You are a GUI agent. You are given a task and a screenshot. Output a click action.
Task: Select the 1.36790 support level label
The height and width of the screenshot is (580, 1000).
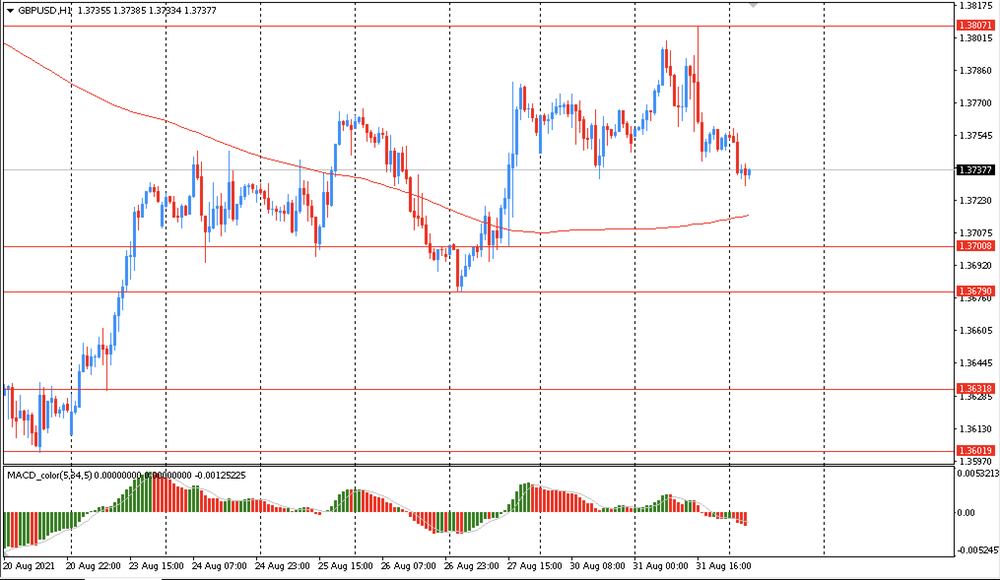[975, 292]
